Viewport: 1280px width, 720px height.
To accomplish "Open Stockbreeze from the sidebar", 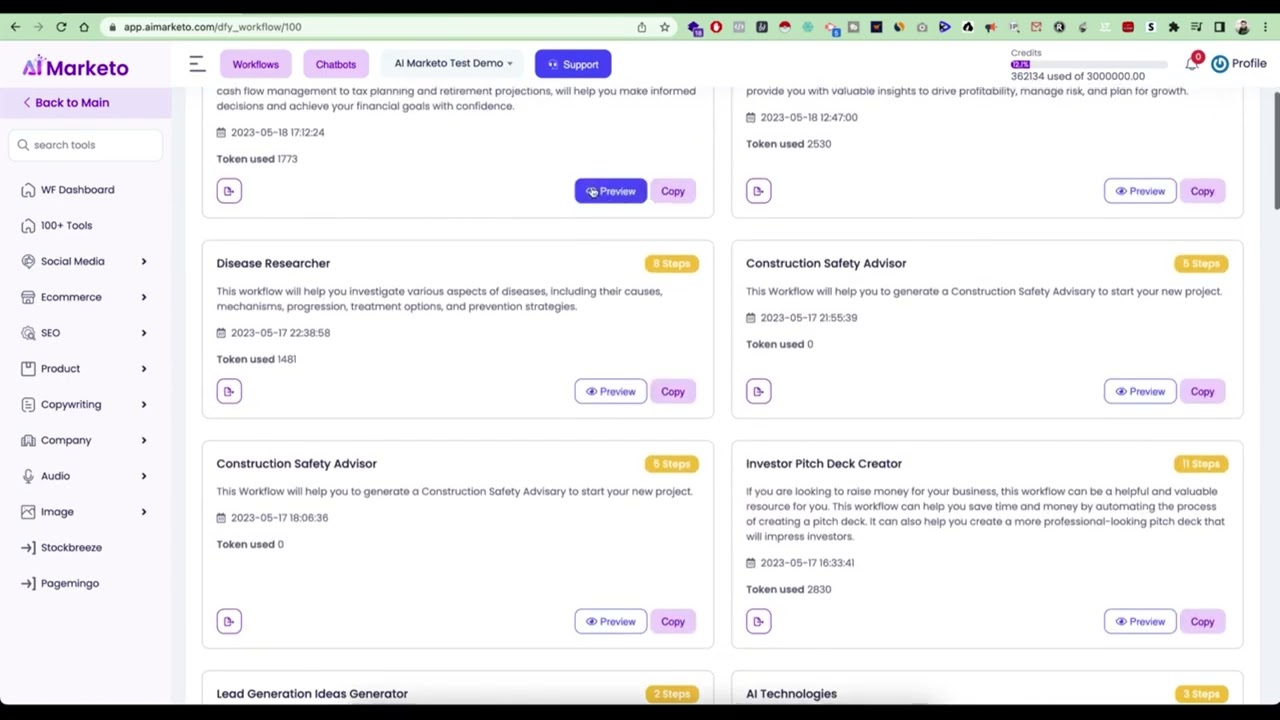I will (x=71, y=548).
